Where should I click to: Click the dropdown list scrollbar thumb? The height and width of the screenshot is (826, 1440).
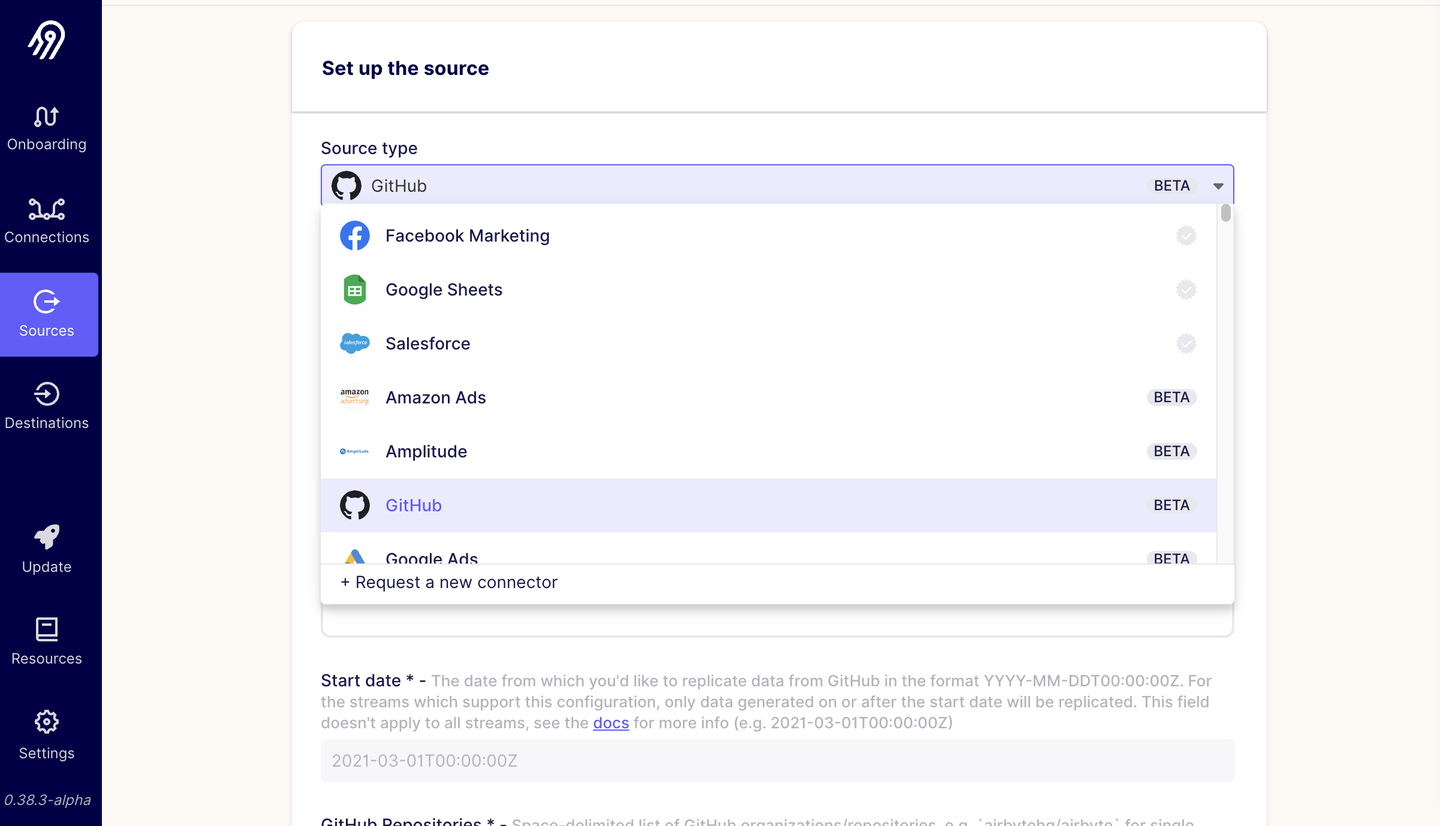coord(1226,213)
